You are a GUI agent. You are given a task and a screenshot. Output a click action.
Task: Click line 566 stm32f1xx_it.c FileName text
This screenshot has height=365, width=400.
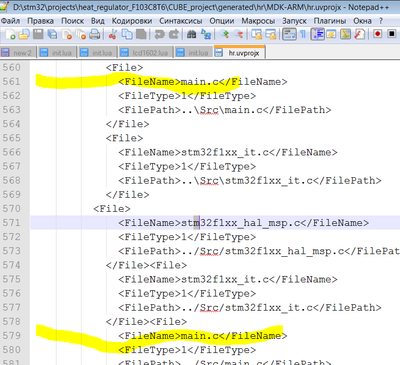pyautogui.click(x=228, y=152)
